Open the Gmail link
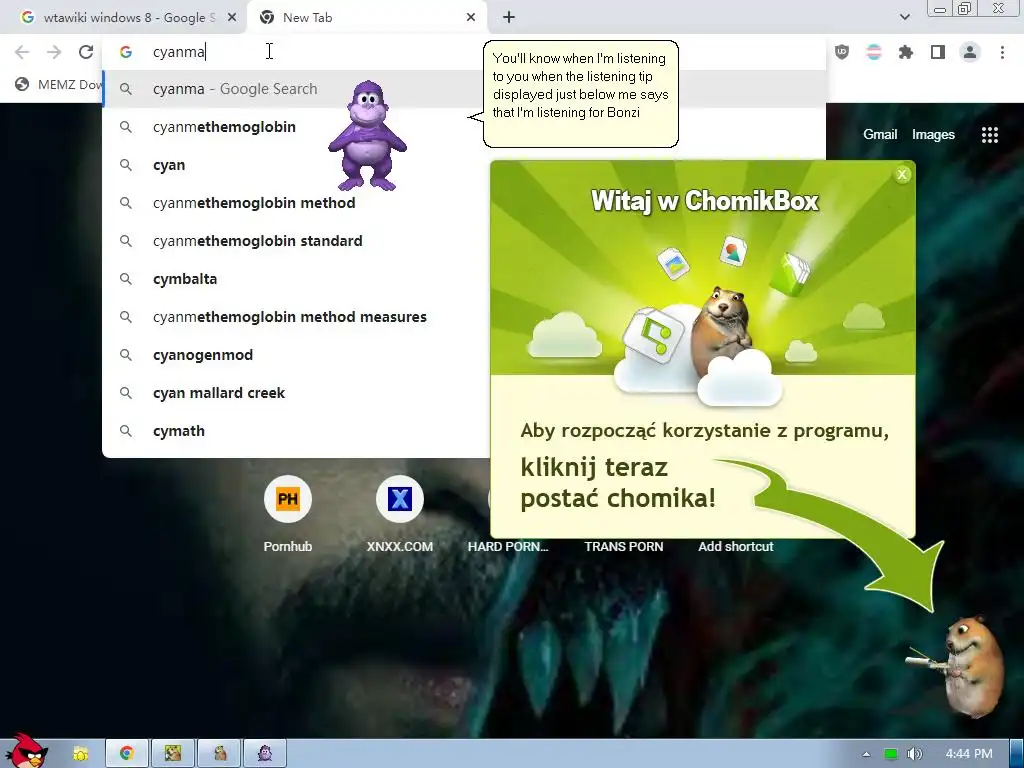The height and width of the screenshot is (768, 1024). click(880, 135)
